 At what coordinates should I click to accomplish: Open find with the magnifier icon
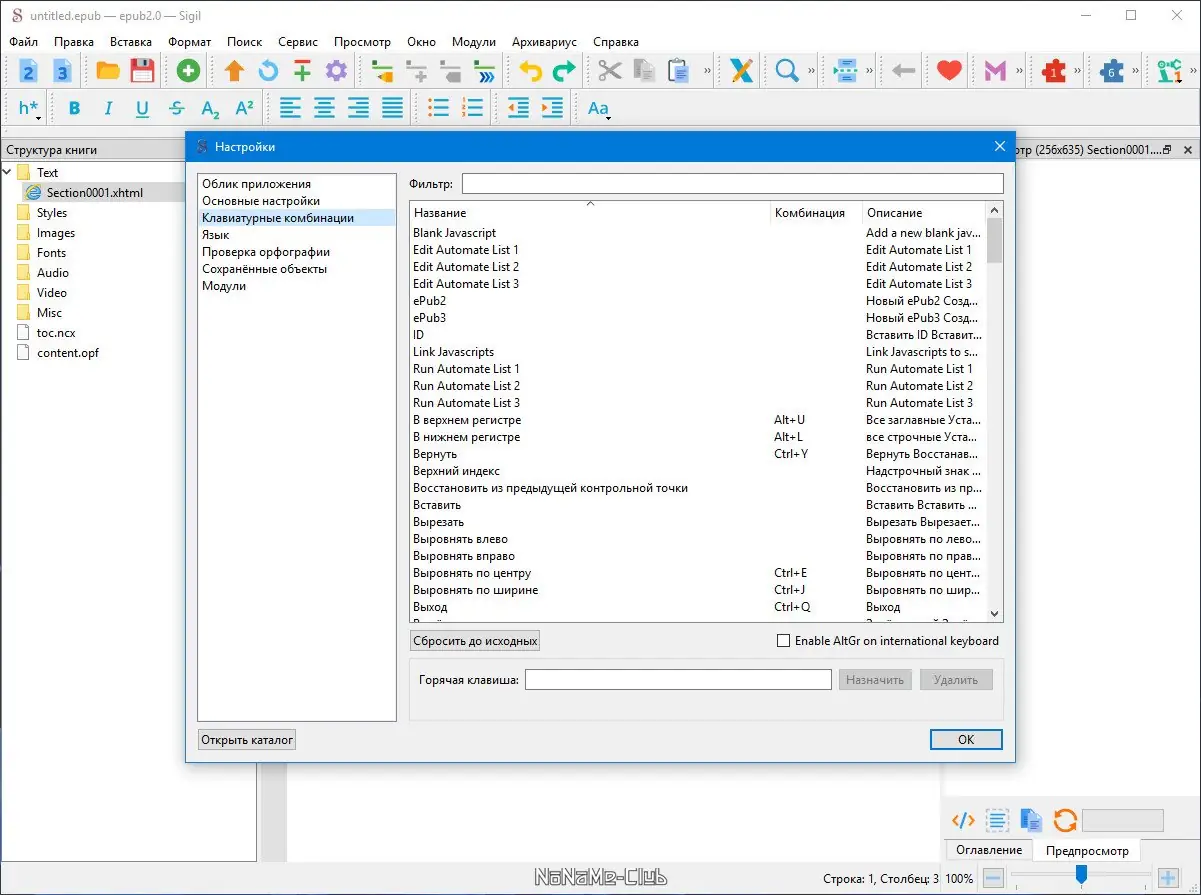[787, 71]
